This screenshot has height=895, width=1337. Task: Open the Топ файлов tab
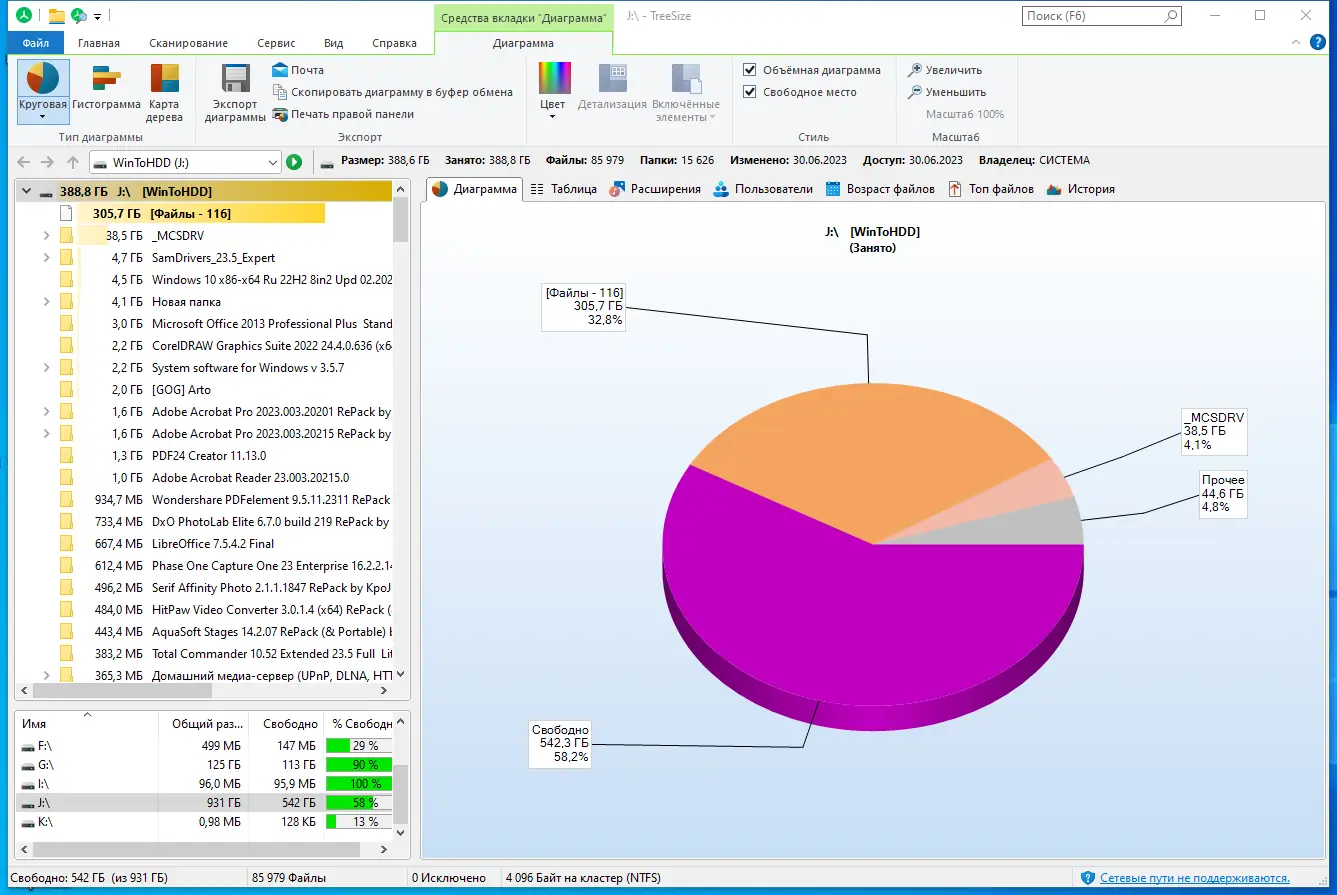click(x=991, y=189)
